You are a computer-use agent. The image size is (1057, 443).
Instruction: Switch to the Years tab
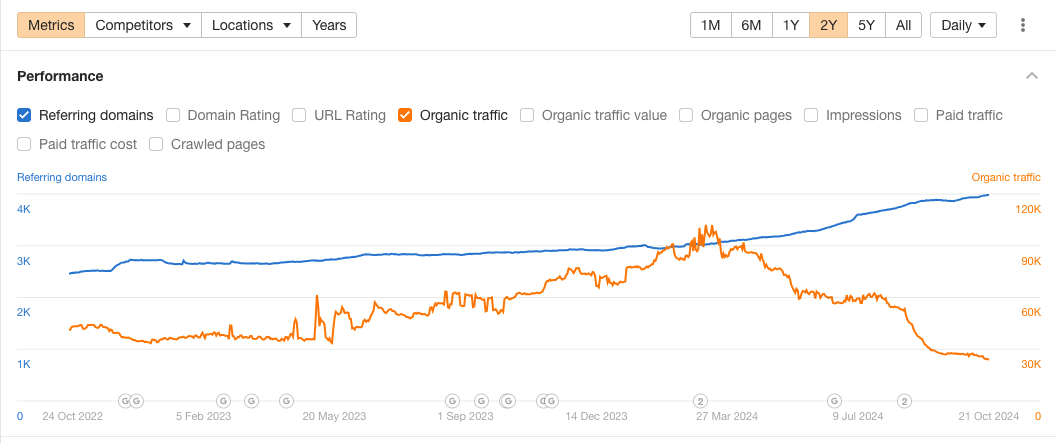(329, 25)
